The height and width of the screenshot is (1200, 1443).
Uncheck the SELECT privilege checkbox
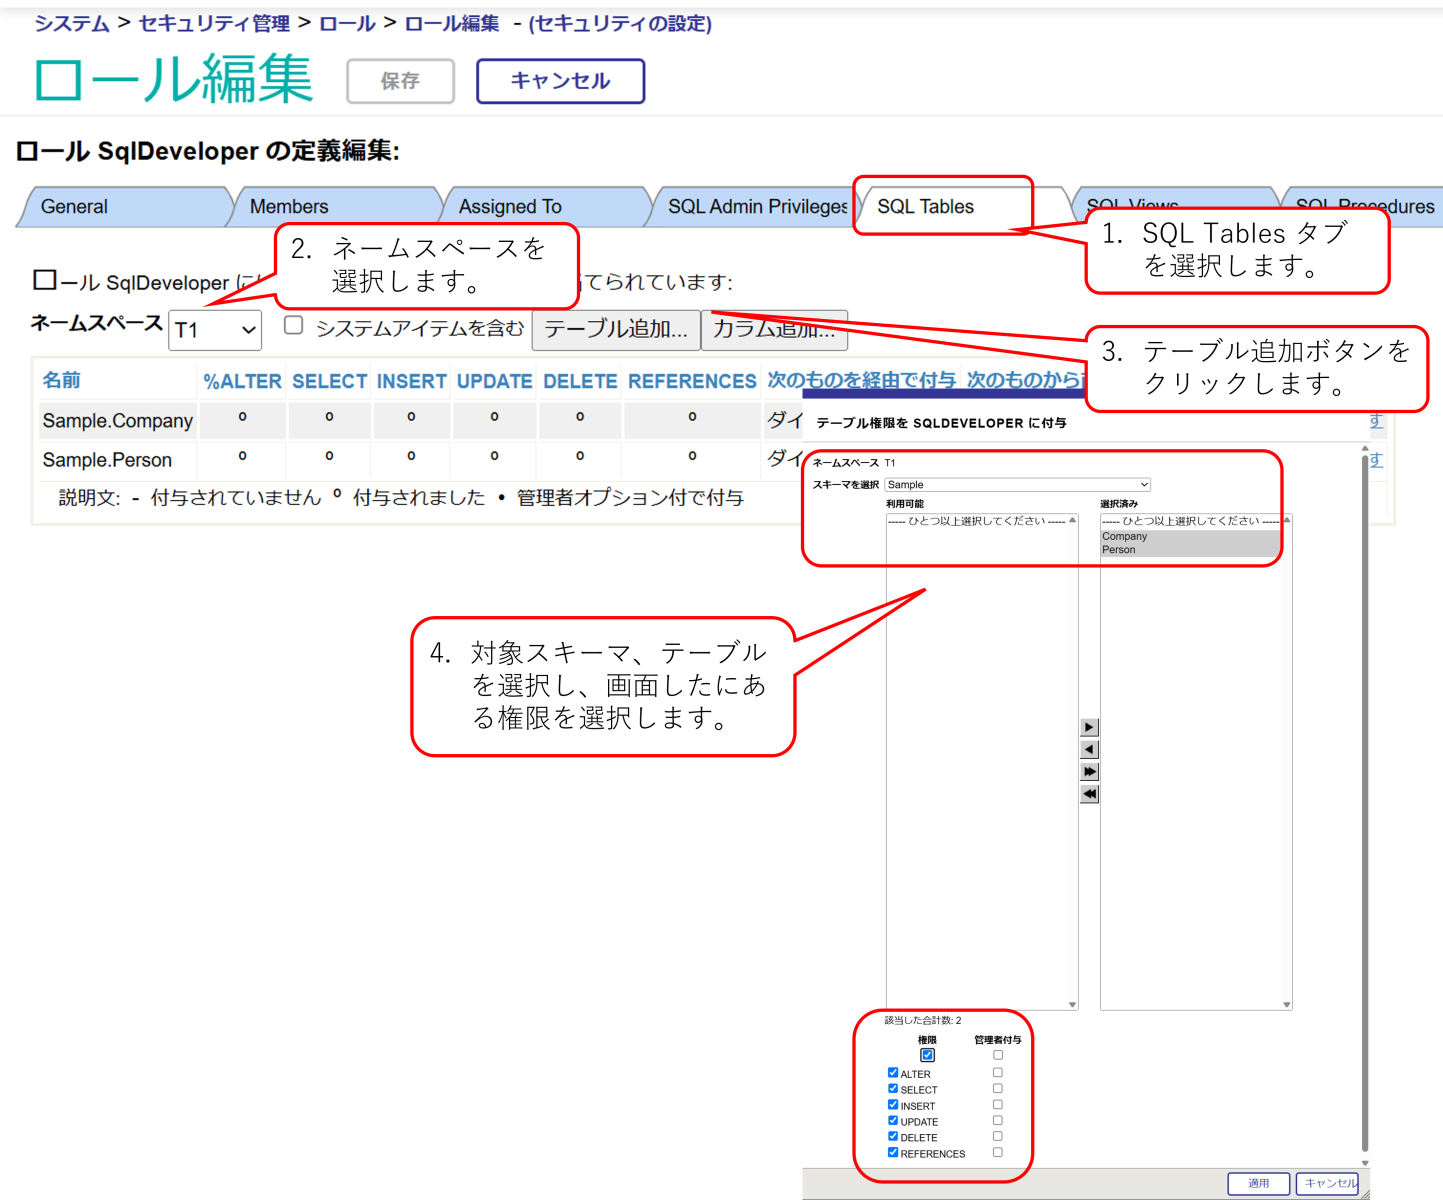point(893,1089)
